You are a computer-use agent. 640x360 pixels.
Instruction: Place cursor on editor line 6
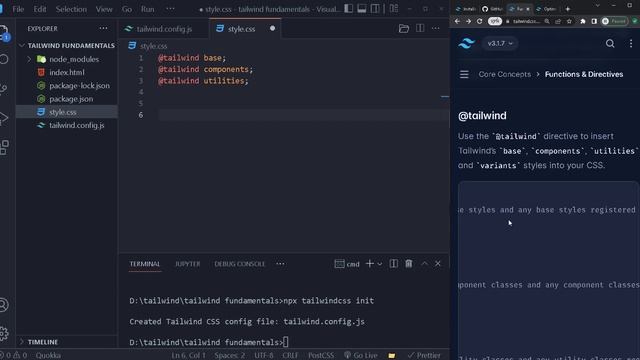point(303,115)
